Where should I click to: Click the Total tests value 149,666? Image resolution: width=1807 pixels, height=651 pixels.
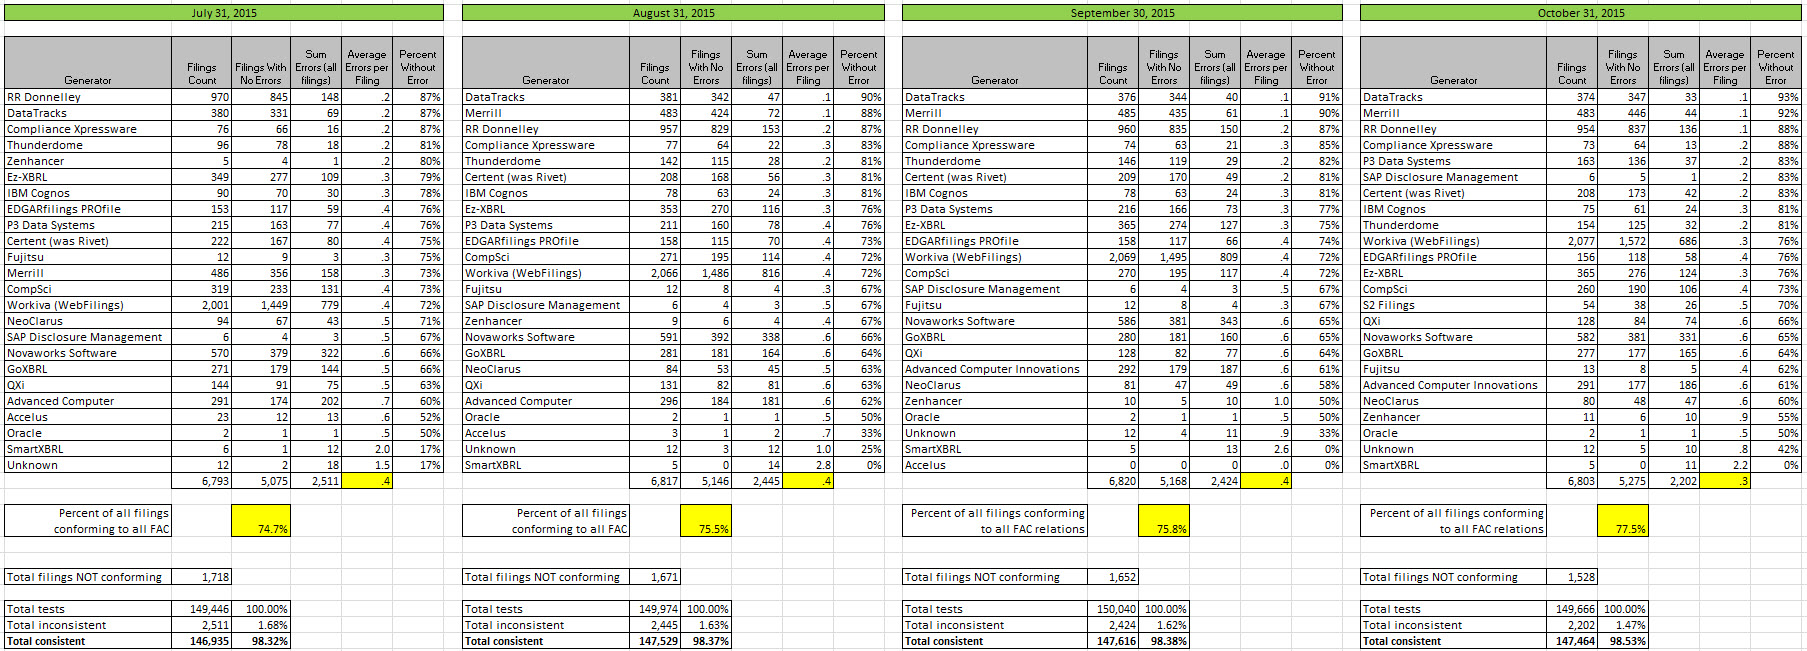point(1572,609)
